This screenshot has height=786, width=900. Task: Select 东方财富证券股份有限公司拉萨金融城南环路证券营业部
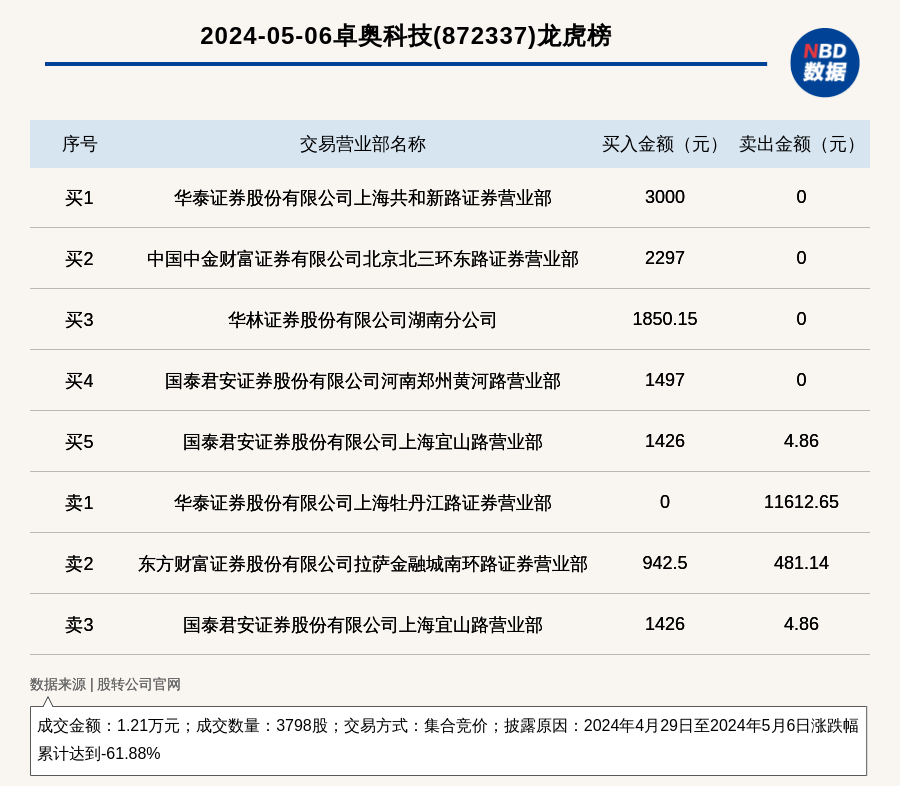363,563
